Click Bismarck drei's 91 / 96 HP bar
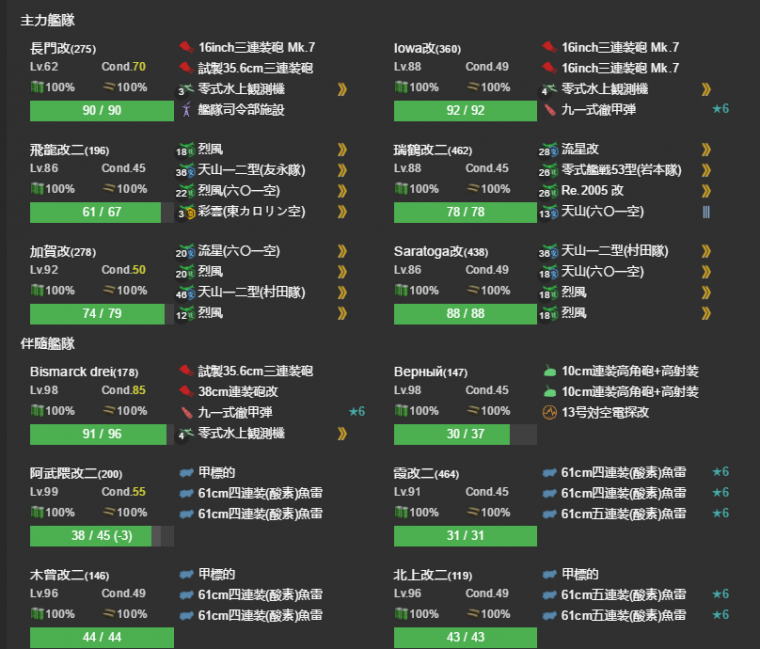760x649 pixels. 102,434
